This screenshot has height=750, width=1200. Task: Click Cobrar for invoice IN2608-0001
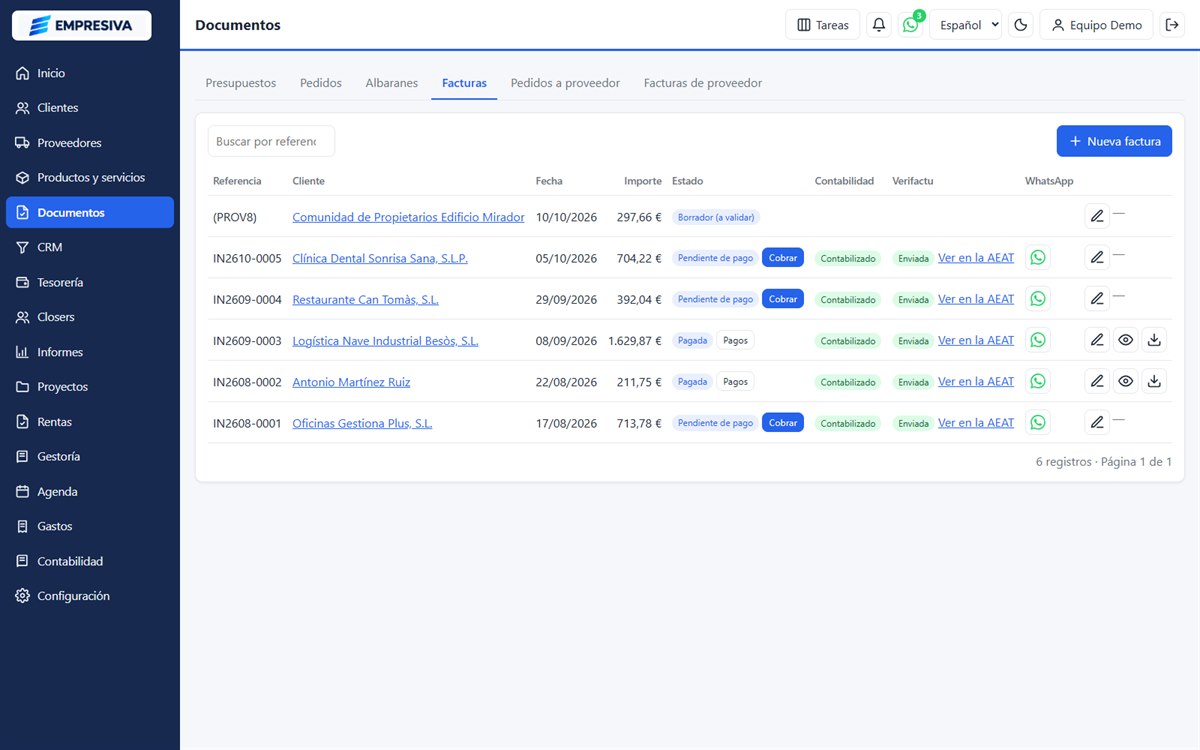pos(783,423)
